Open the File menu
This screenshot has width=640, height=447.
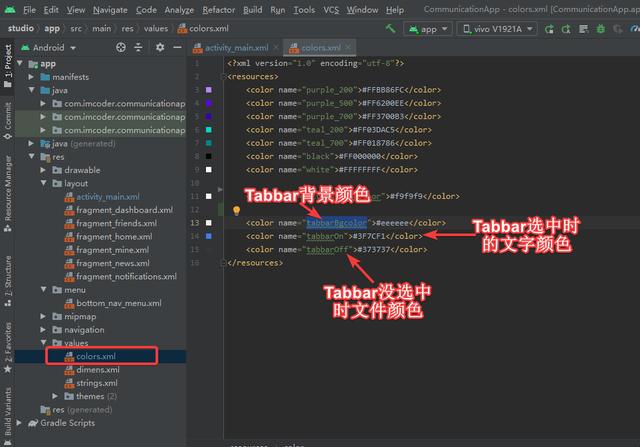point(29,10)
